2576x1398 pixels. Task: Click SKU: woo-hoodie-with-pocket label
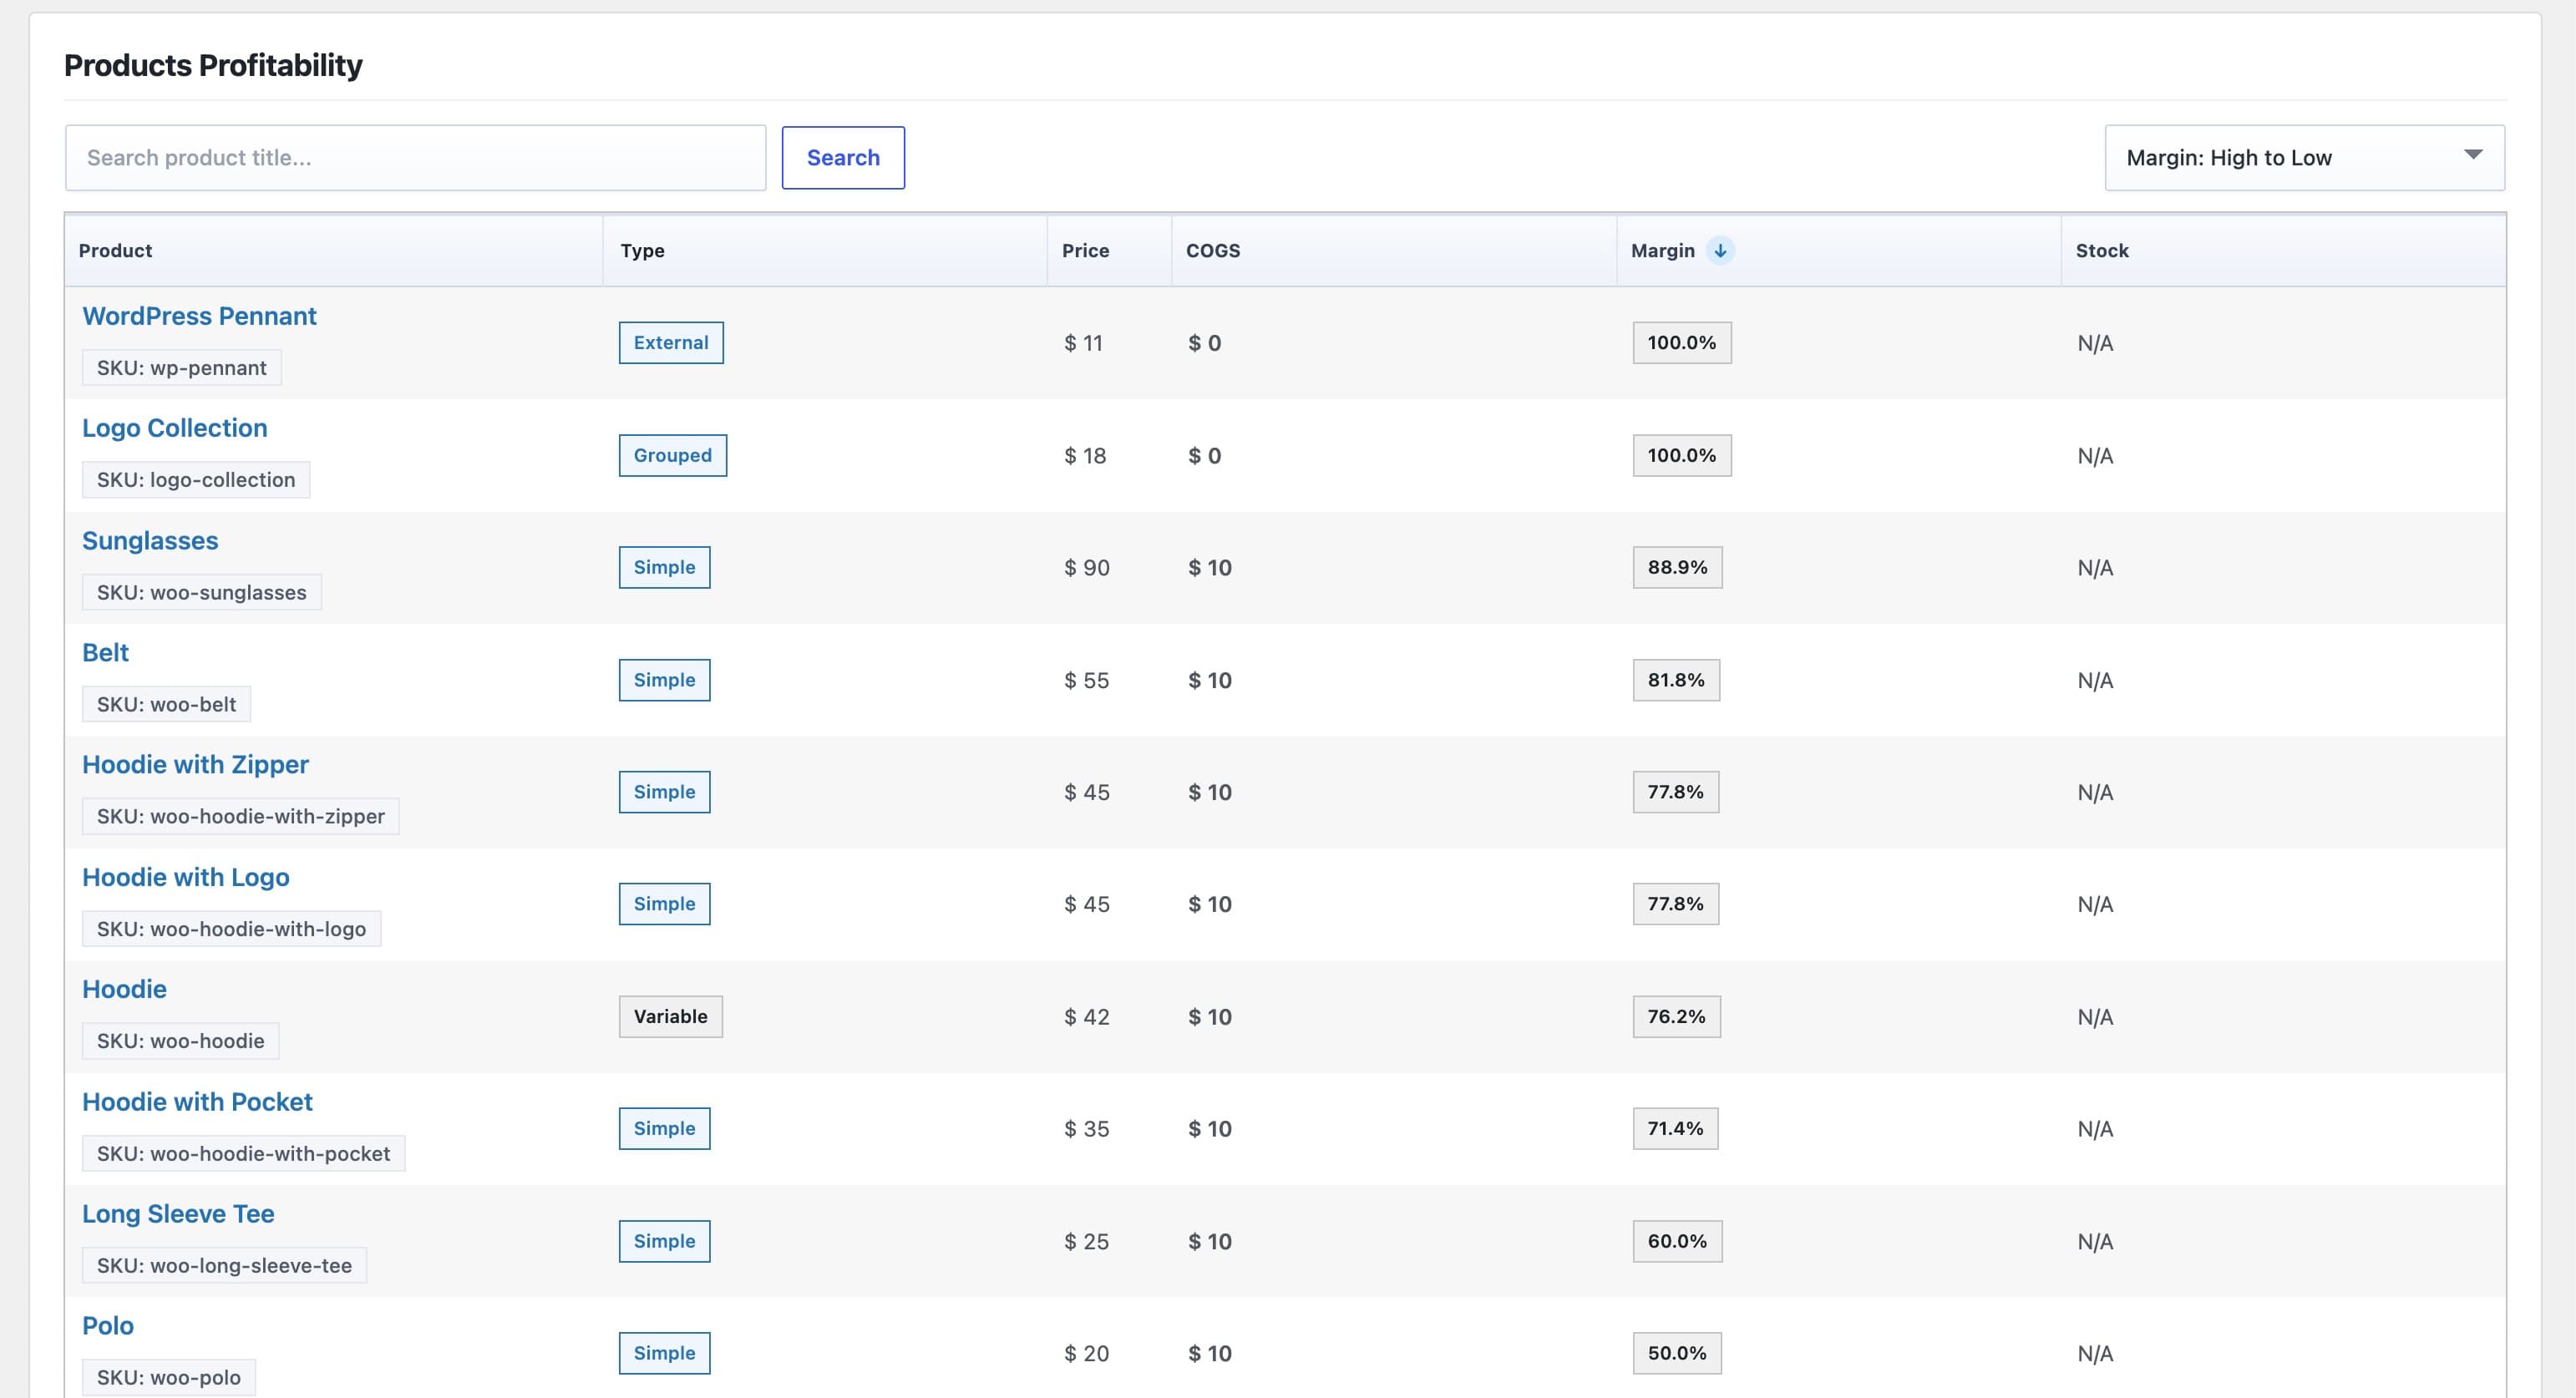pos(244,1154)
